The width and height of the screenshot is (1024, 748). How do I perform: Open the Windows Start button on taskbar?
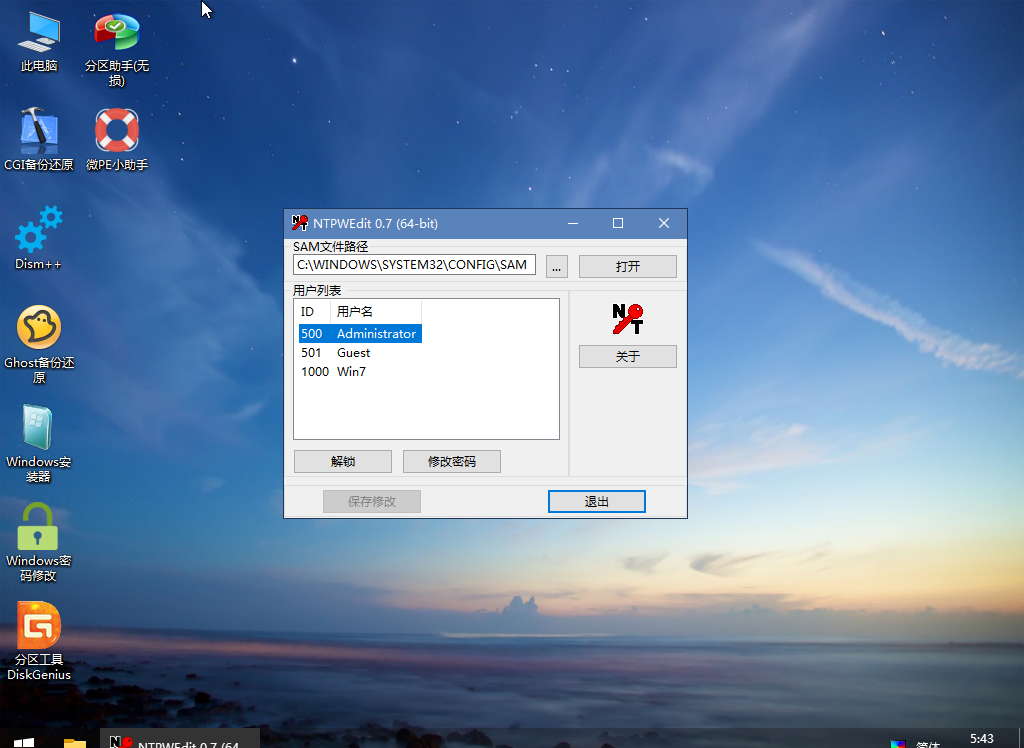(x=25, y=741)
